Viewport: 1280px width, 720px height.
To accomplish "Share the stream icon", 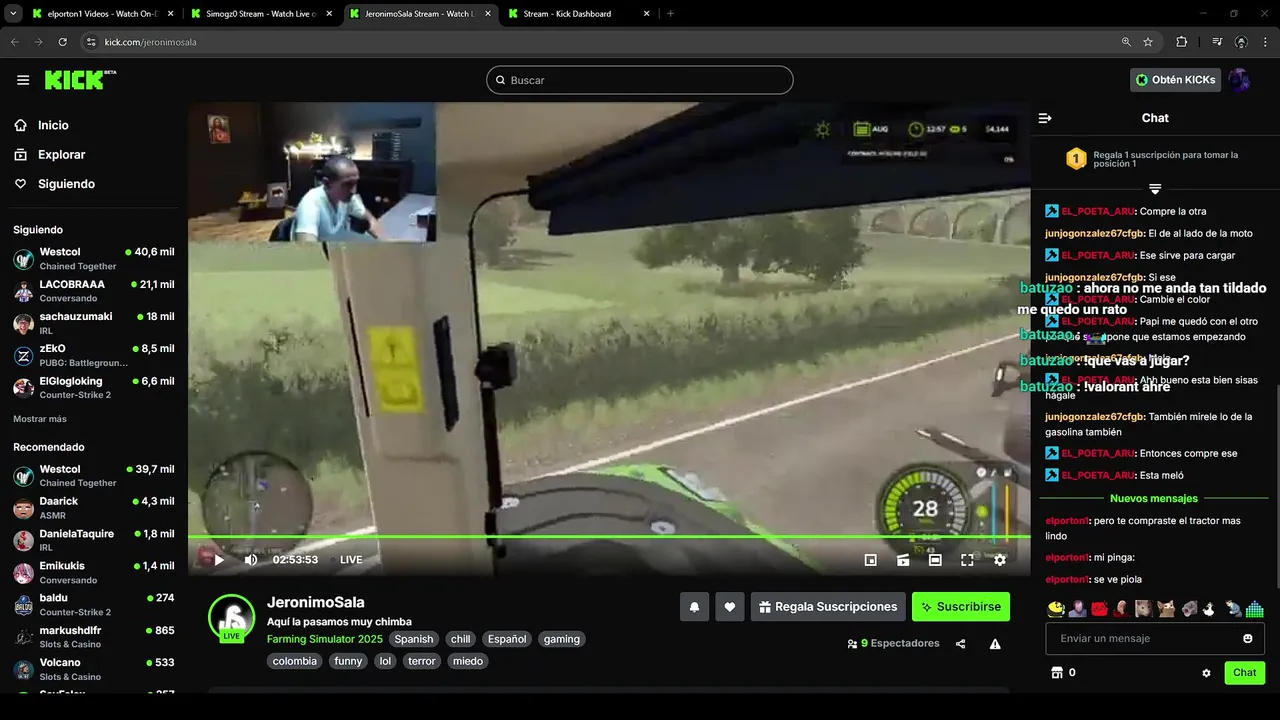I will click(x=960, y=644).
